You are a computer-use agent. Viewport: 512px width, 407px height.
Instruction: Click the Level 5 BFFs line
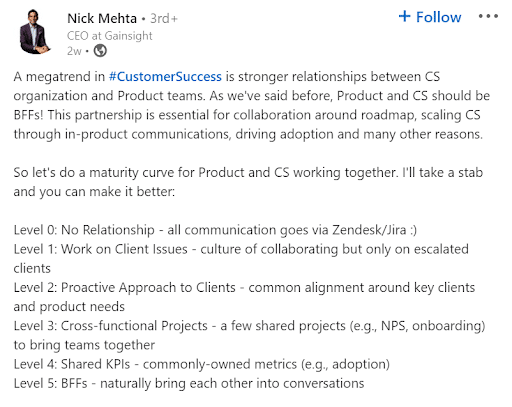coord(189,383)
